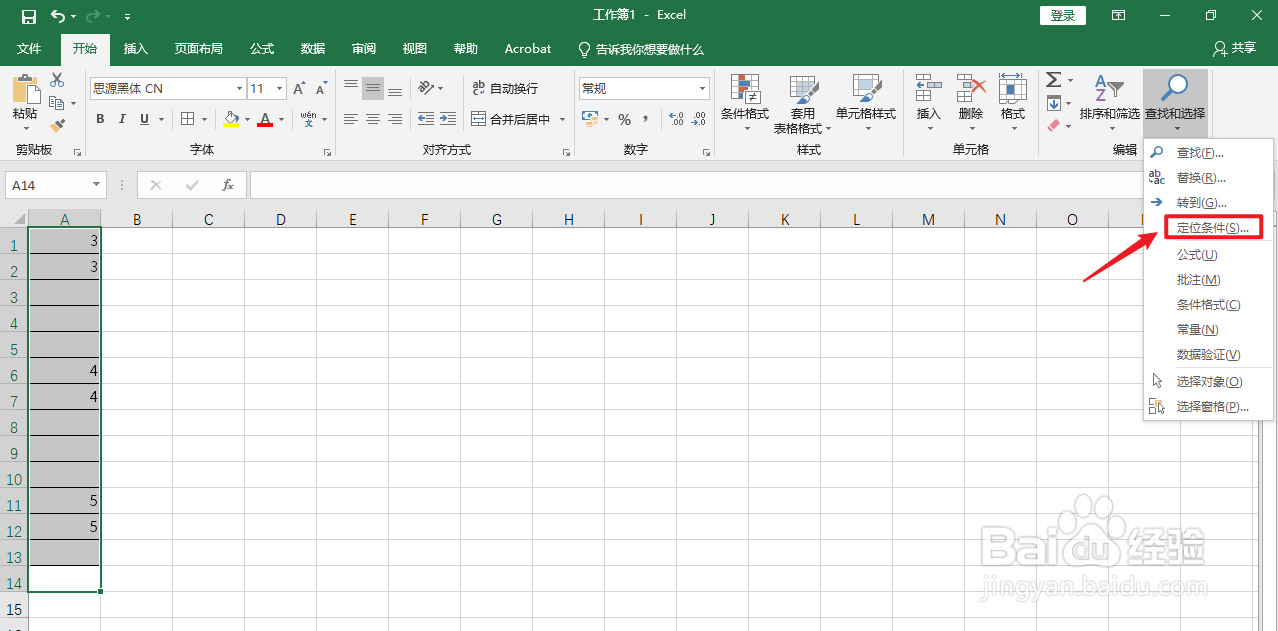Align text left in the alignment group

(x=351, y=119)
